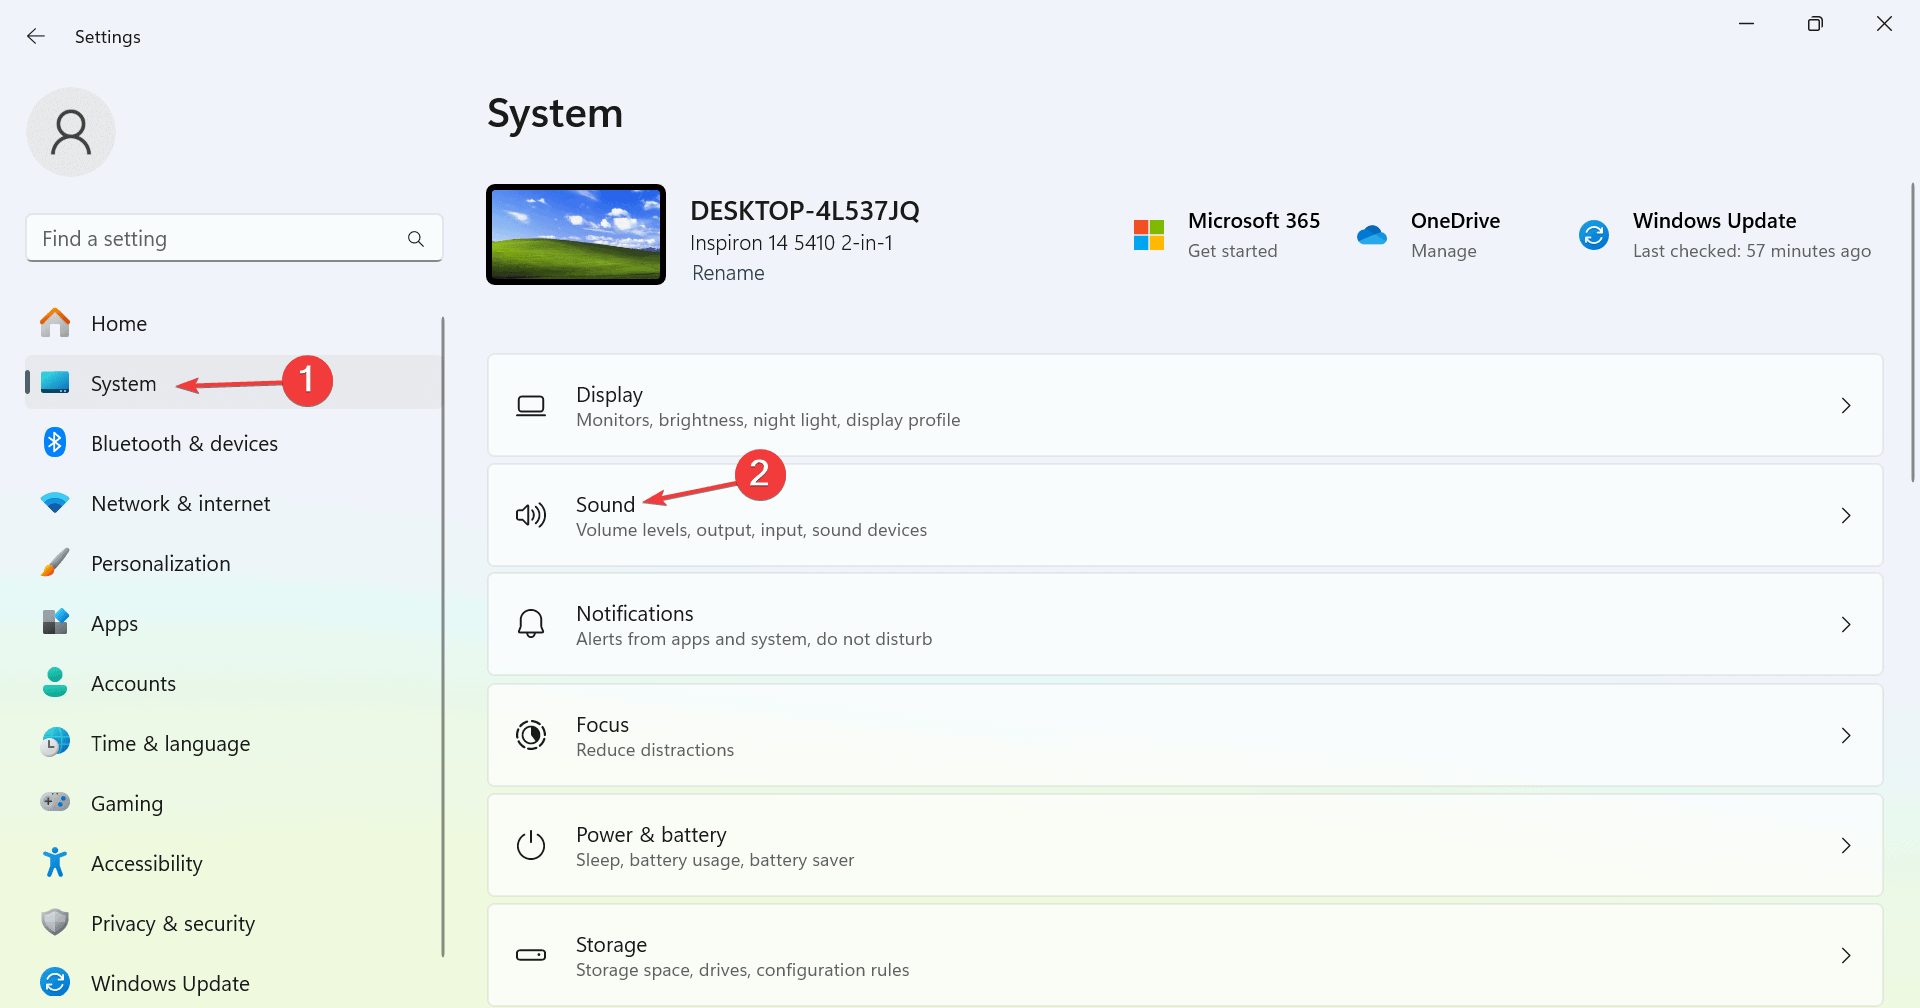Go to Personalization settings section
The height and width of the screenshot is (1008, 1920).
(x=160, y=563)
